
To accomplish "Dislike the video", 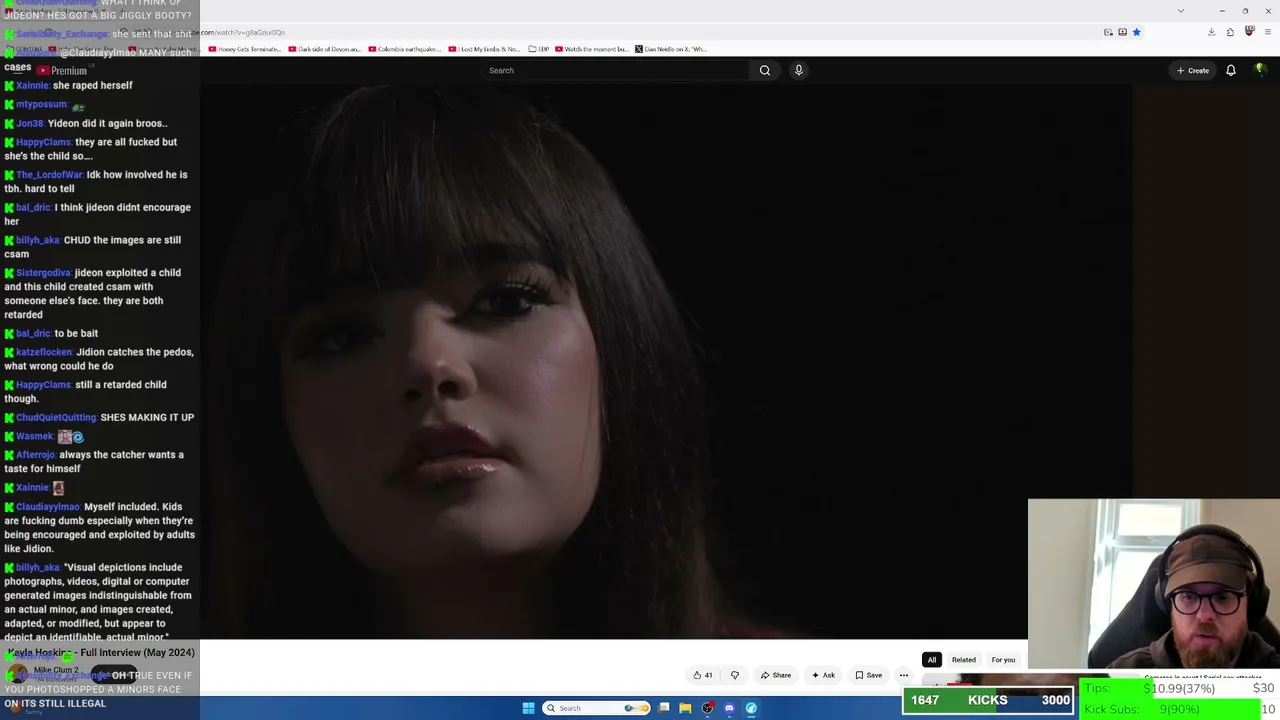I will coord(735,675).
